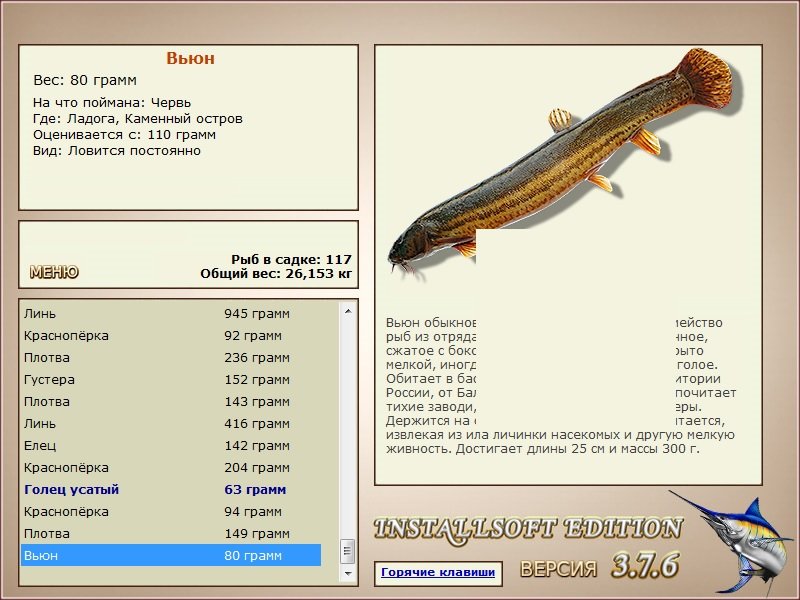Select the Краснопёрка 204 грамм row
The height and width of the screenshot is (600, 800).
click(x=171, y=467)
